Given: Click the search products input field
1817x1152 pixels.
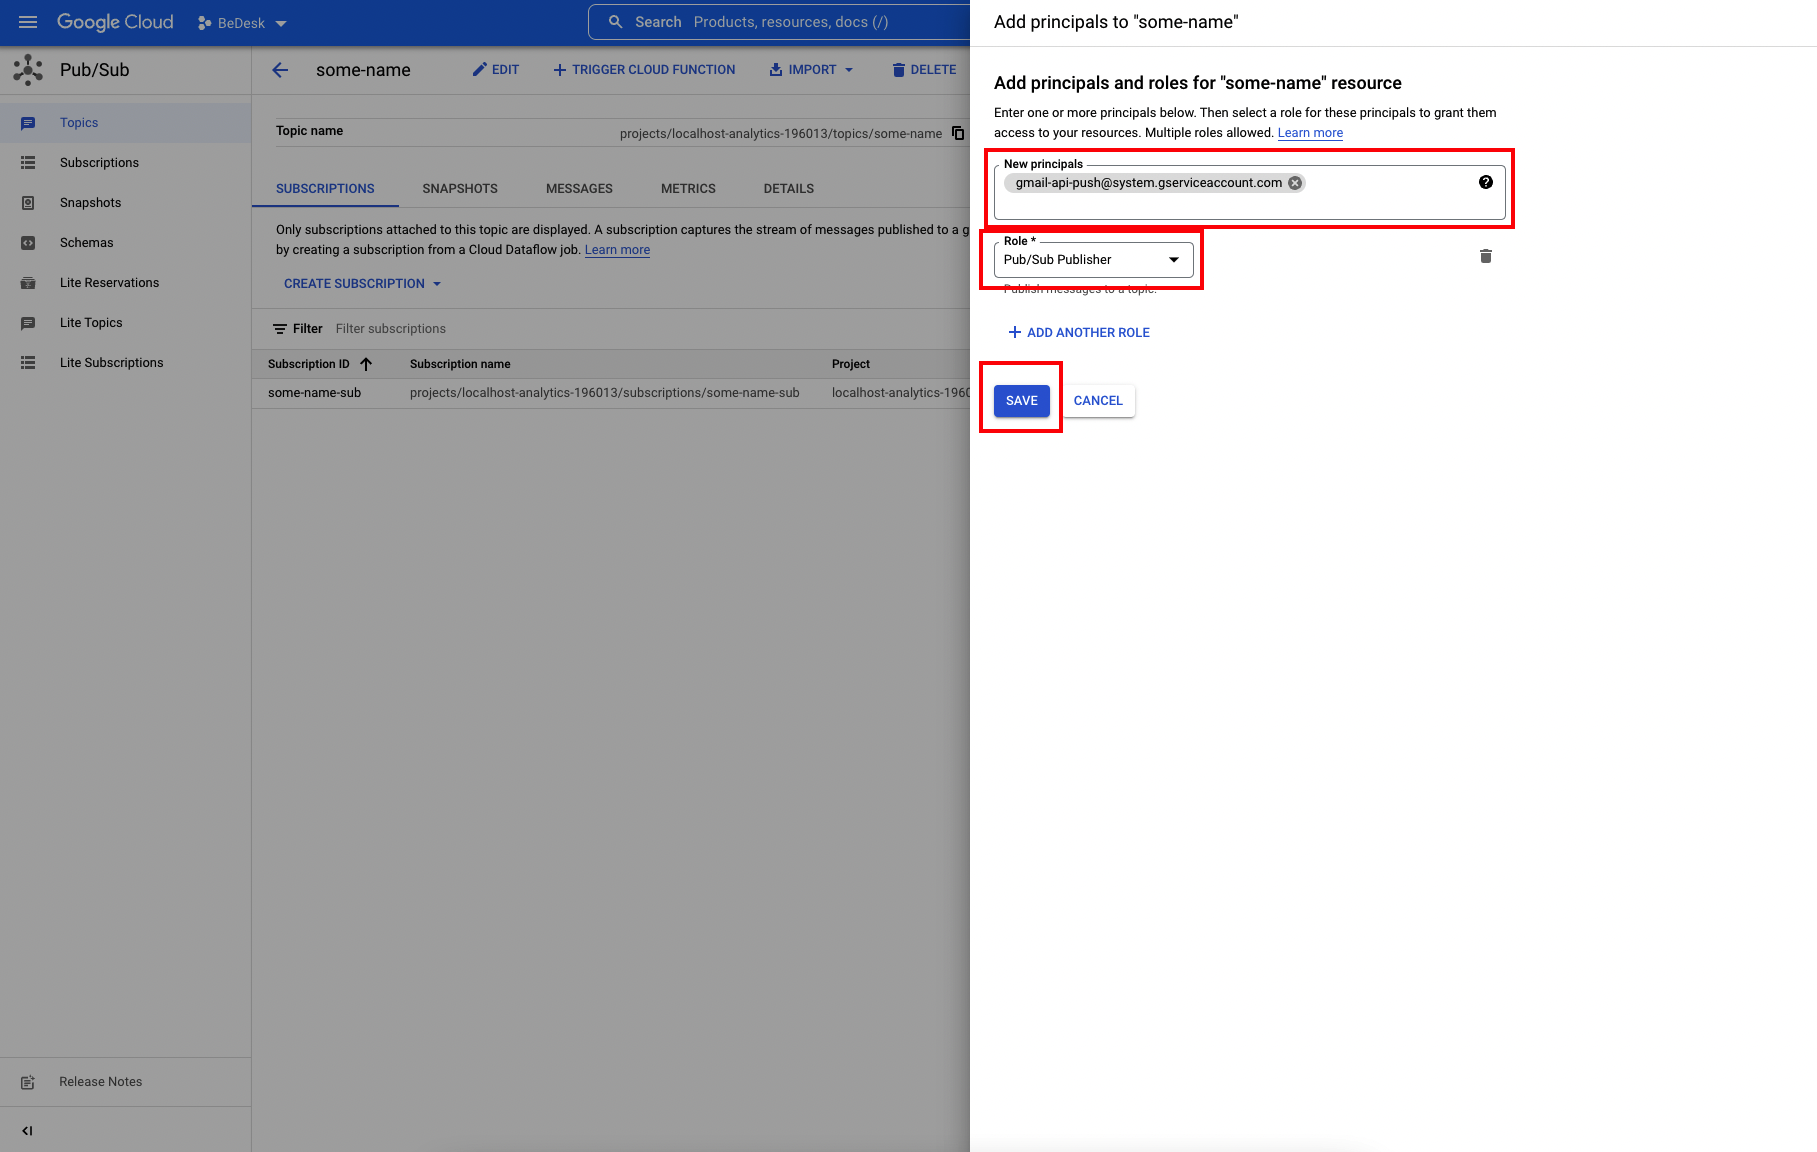Looking at the screenshot, I should pos(790,22).
